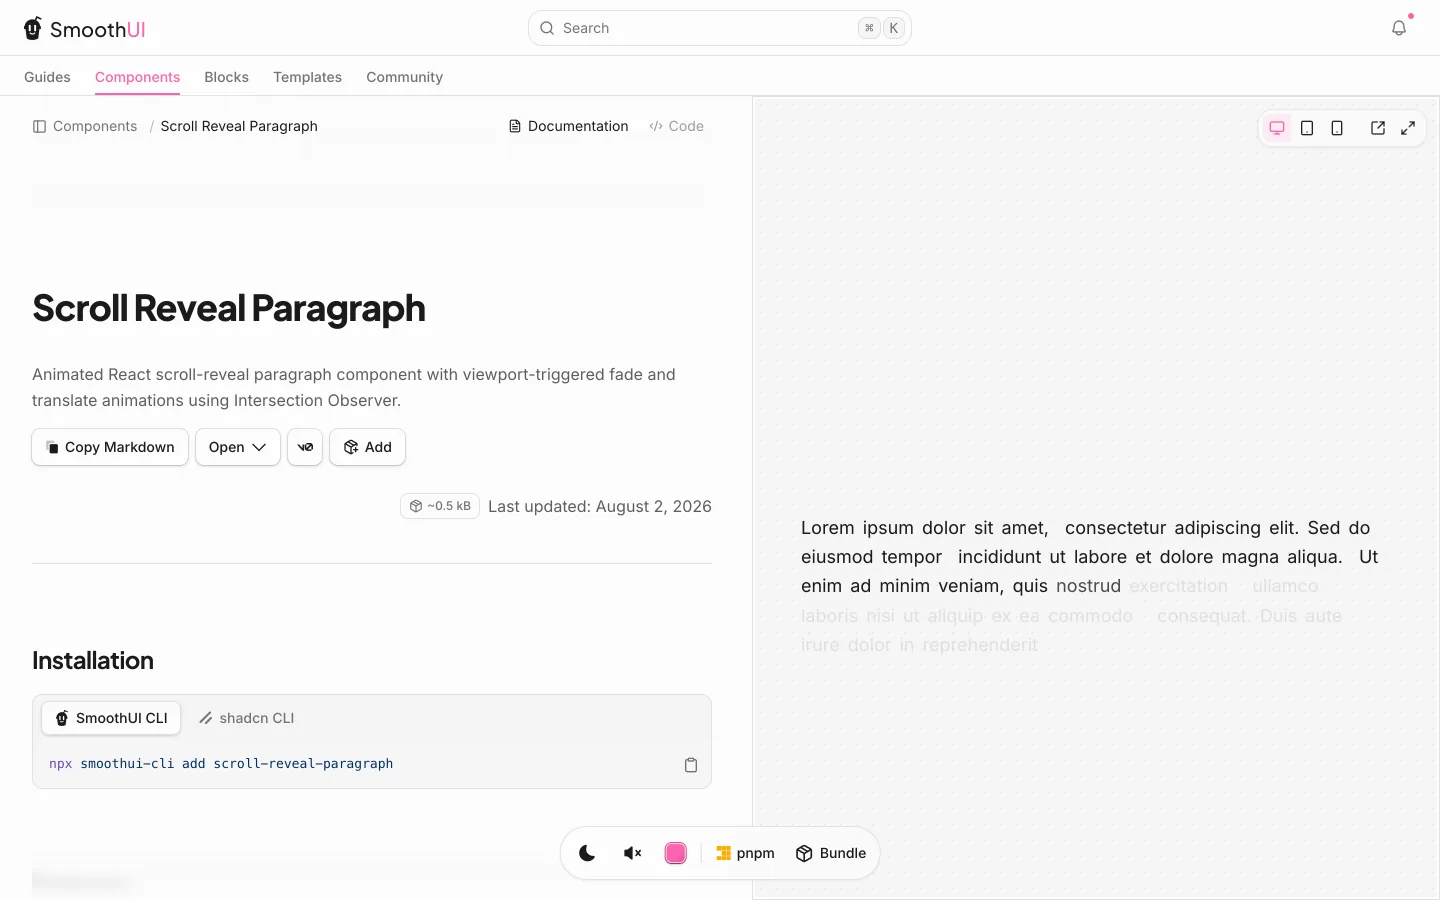1440x900 pixels.
Task: Click Copy Markdown button
Action: point(110,447)
